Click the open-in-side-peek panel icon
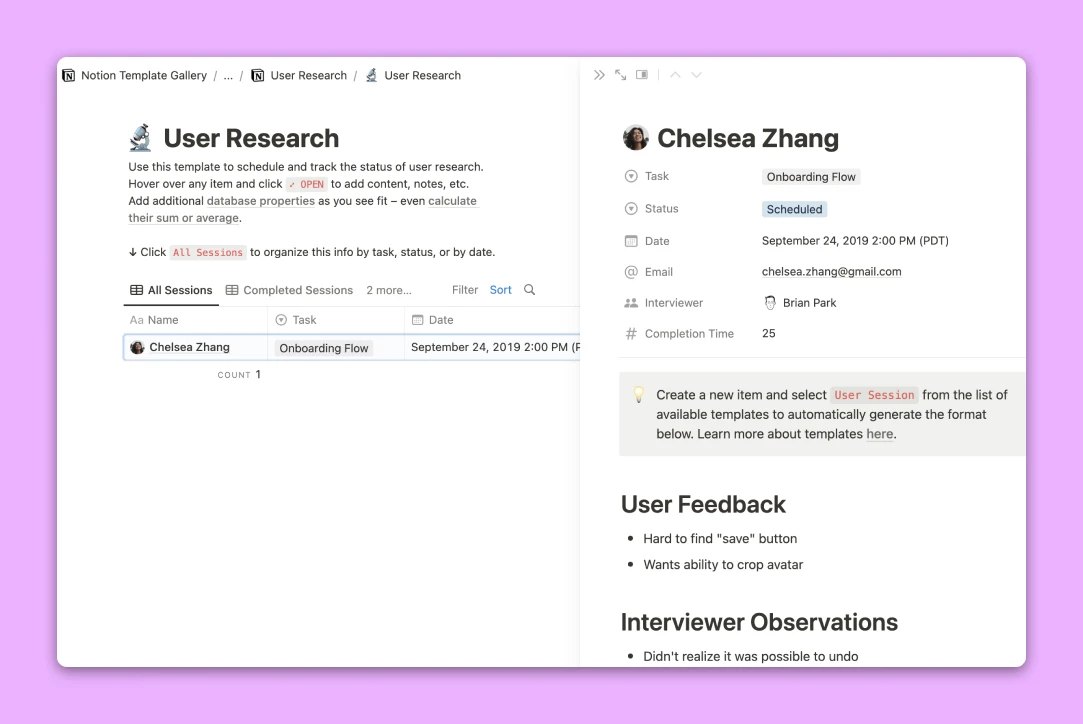Image resolution: width=1083 pixels, height=724 pixels. click(x=640, y=74)
